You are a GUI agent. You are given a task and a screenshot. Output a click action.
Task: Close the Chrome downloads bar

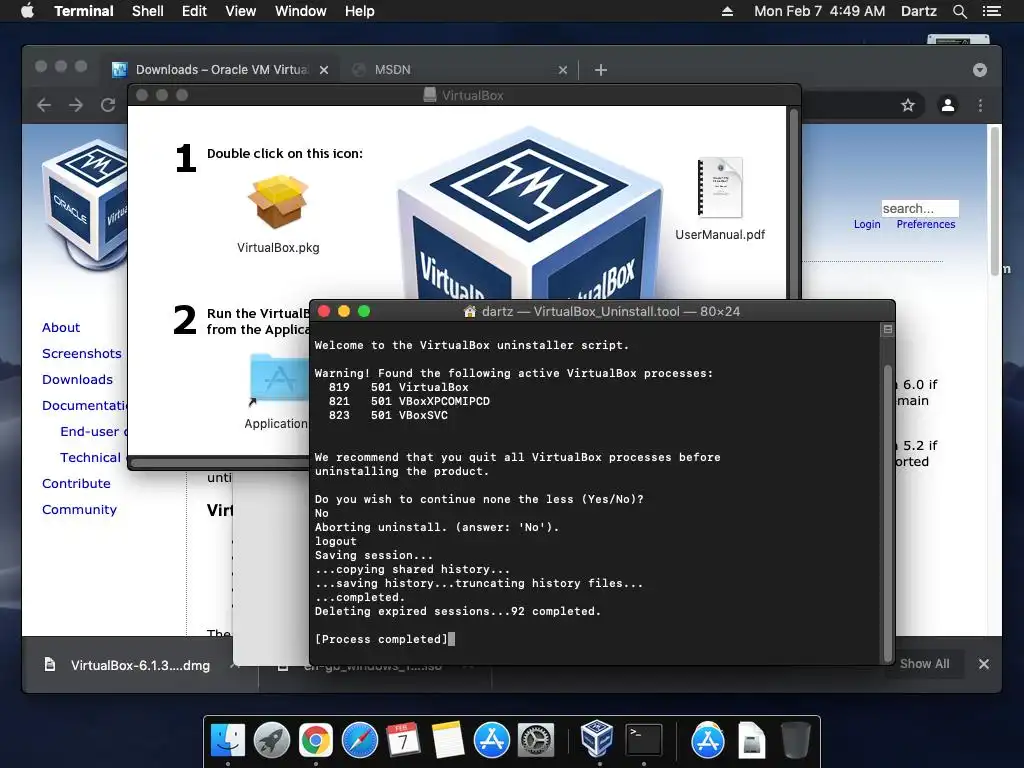(x=984, y=664)
